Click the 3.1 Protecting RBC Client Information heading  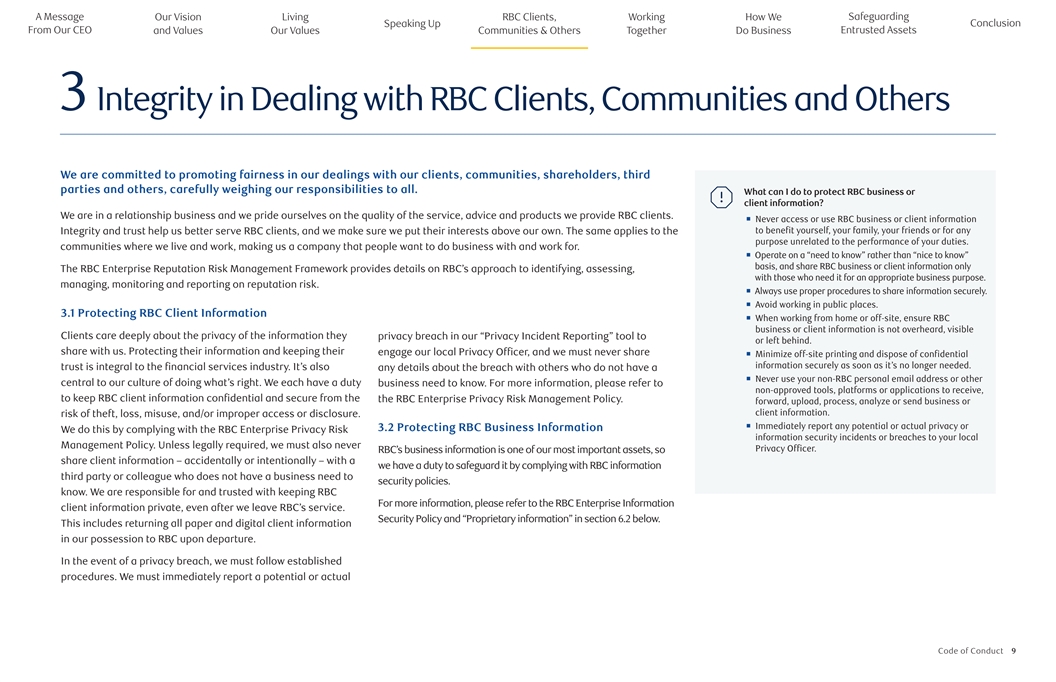(164, 313)
